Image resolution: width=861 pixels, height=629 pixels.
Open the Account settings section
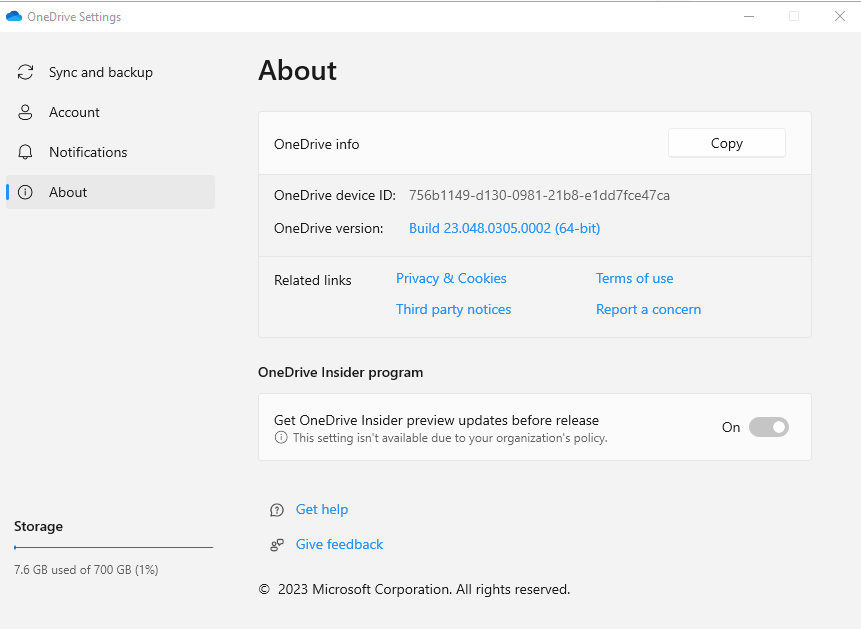coord(110,113)
